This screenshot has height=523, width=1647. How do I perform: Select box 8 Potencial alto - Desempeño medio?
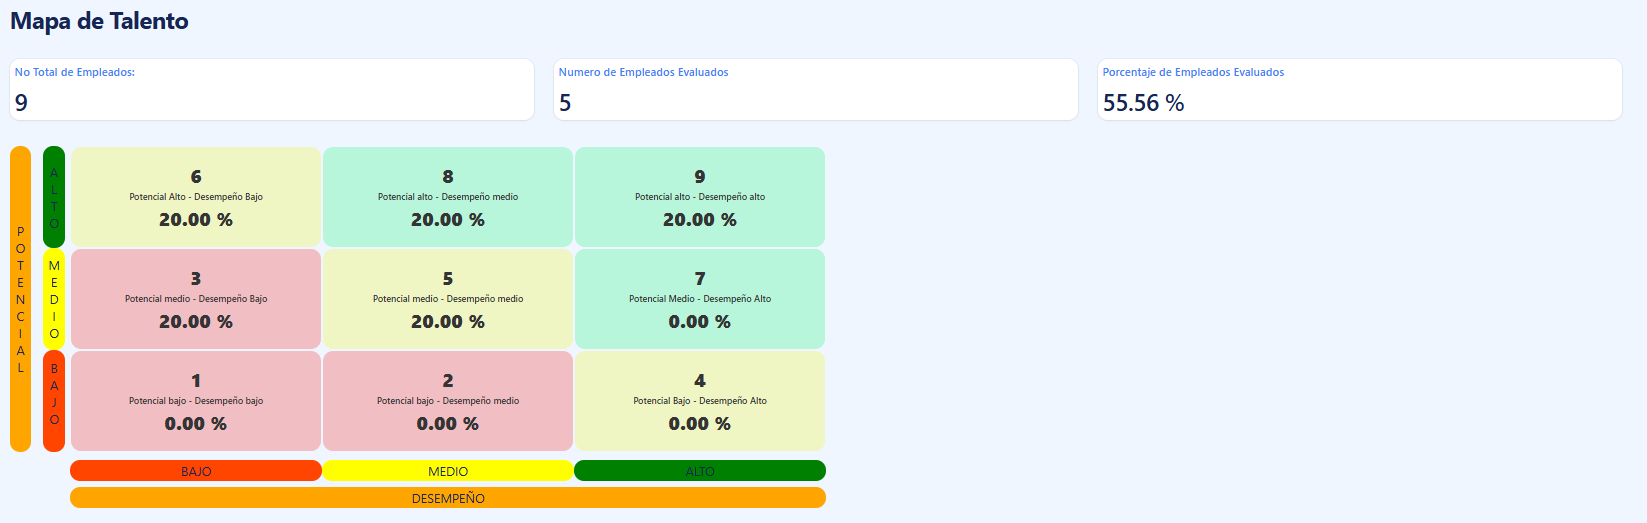point(448,197)
